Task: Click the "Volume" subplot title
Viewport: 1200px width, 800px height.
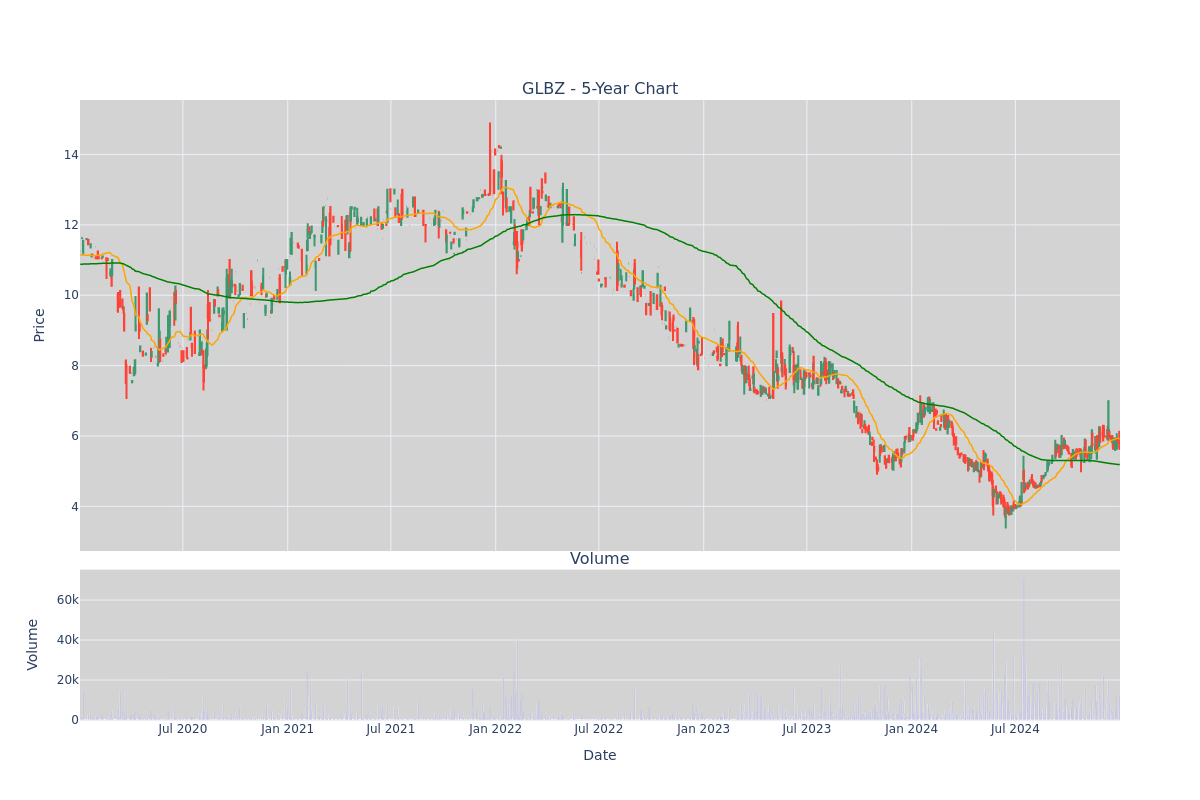Action: tap(600, 559)
